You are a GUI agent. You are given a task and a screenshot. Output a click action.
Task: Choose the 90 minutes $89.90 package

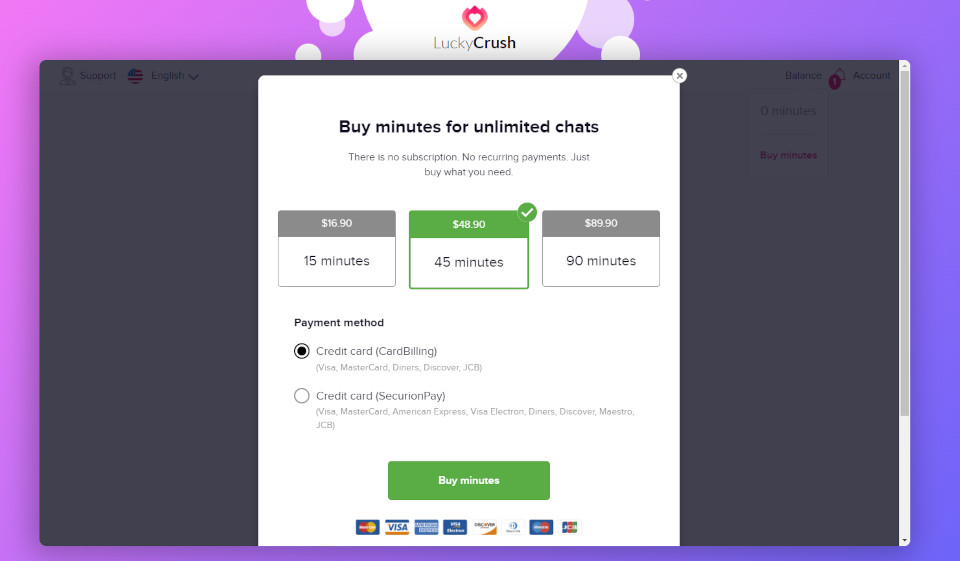pyautogui.click(x=600, y=248)
